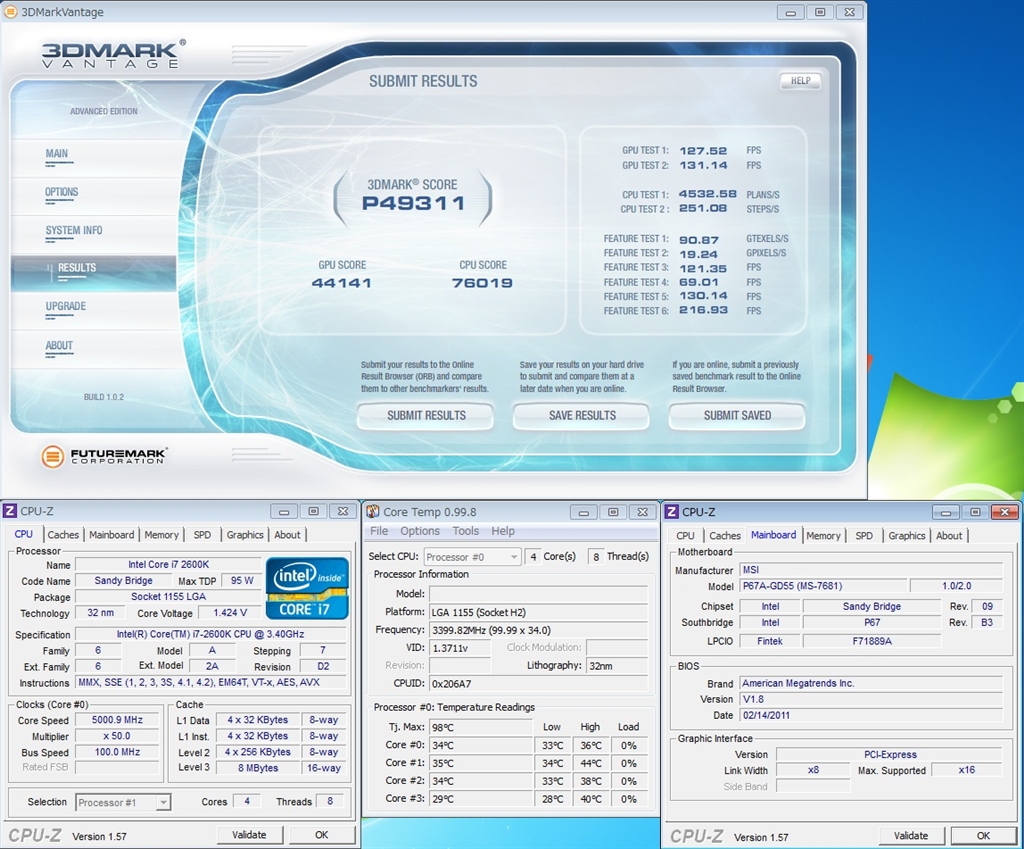Screen dimensions: 1024x849
Task: Click the Frequency field in Core Temp
Action: (539, 630)
